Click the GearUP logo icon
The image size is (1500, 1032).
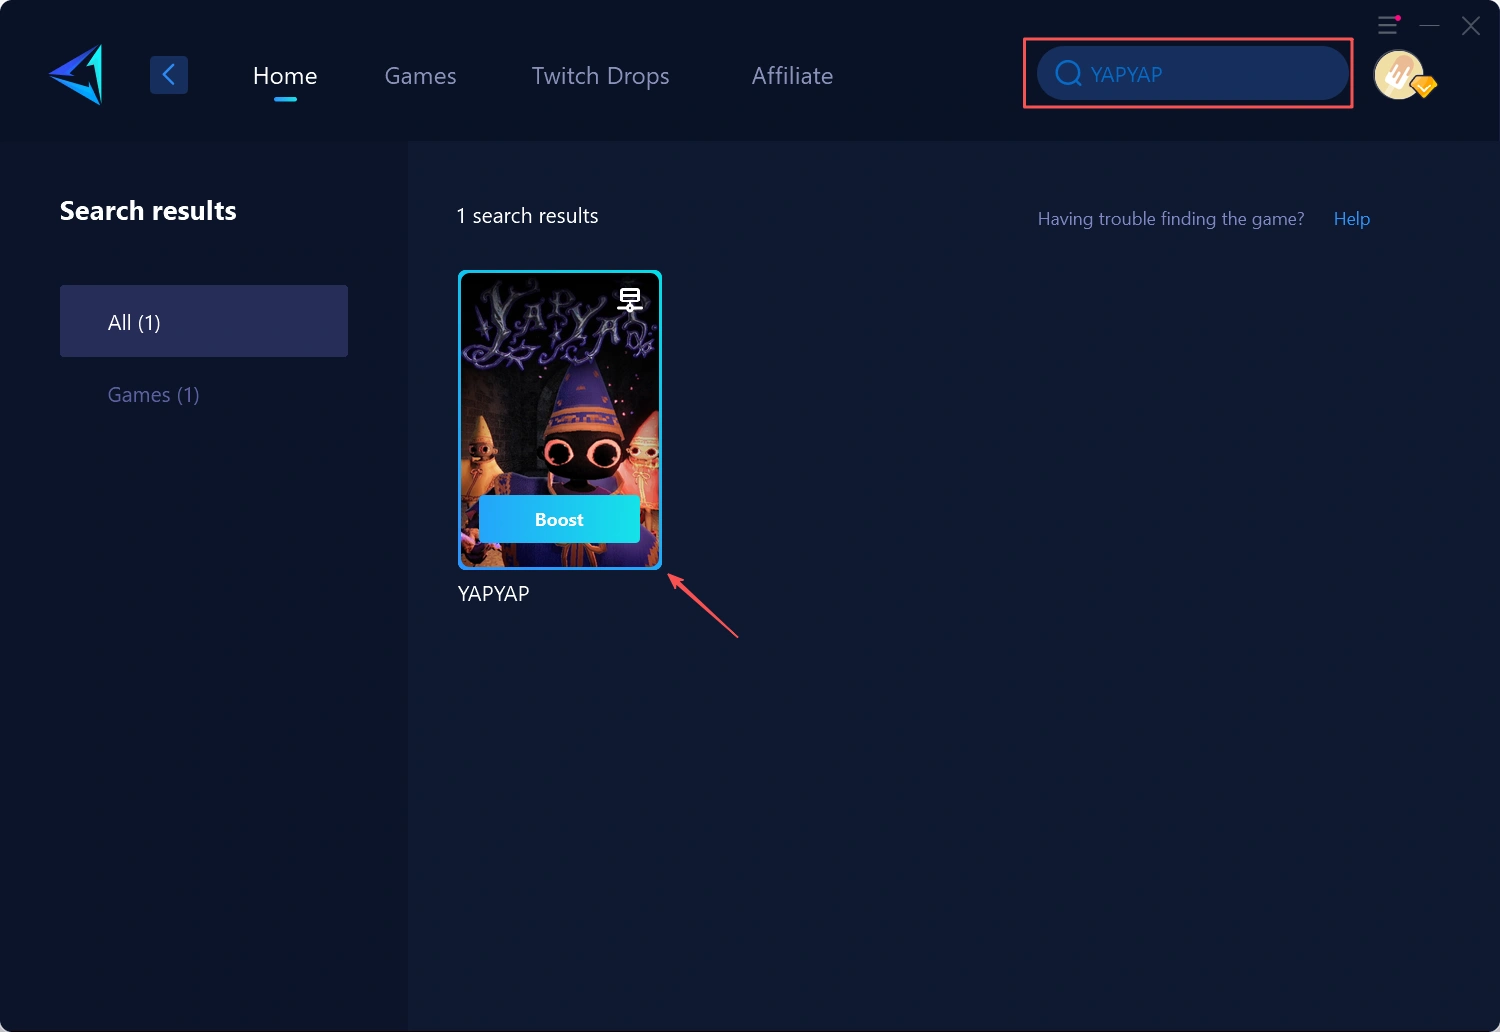(77, 75)
